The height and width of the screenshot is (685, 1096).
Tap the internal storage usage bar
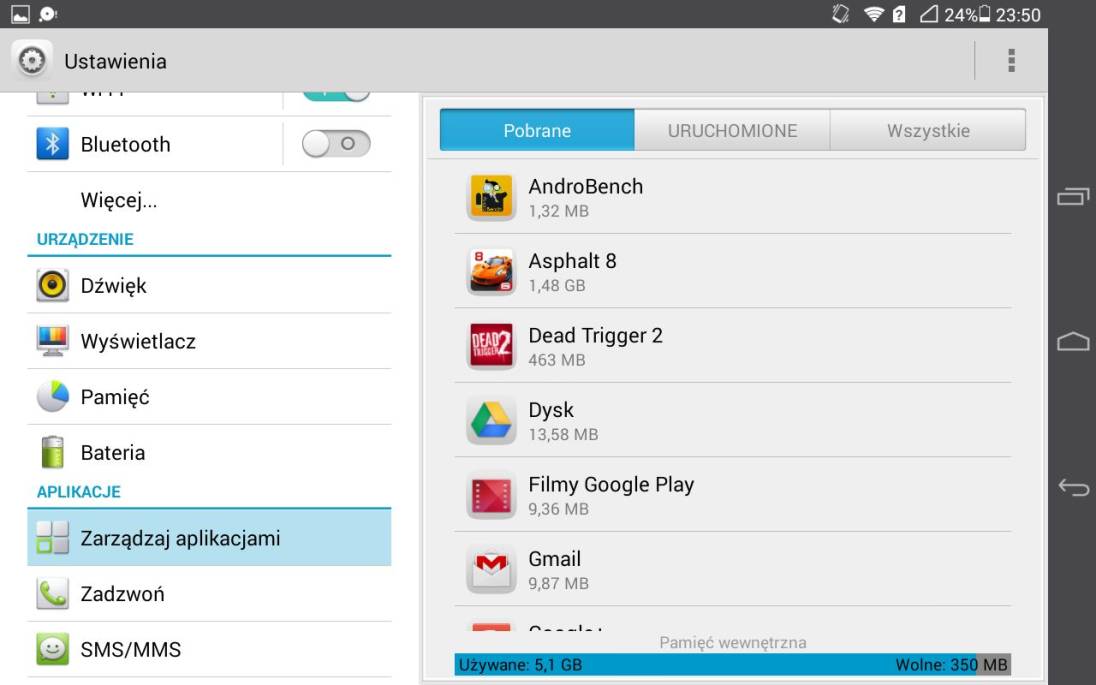pos(733,664)
